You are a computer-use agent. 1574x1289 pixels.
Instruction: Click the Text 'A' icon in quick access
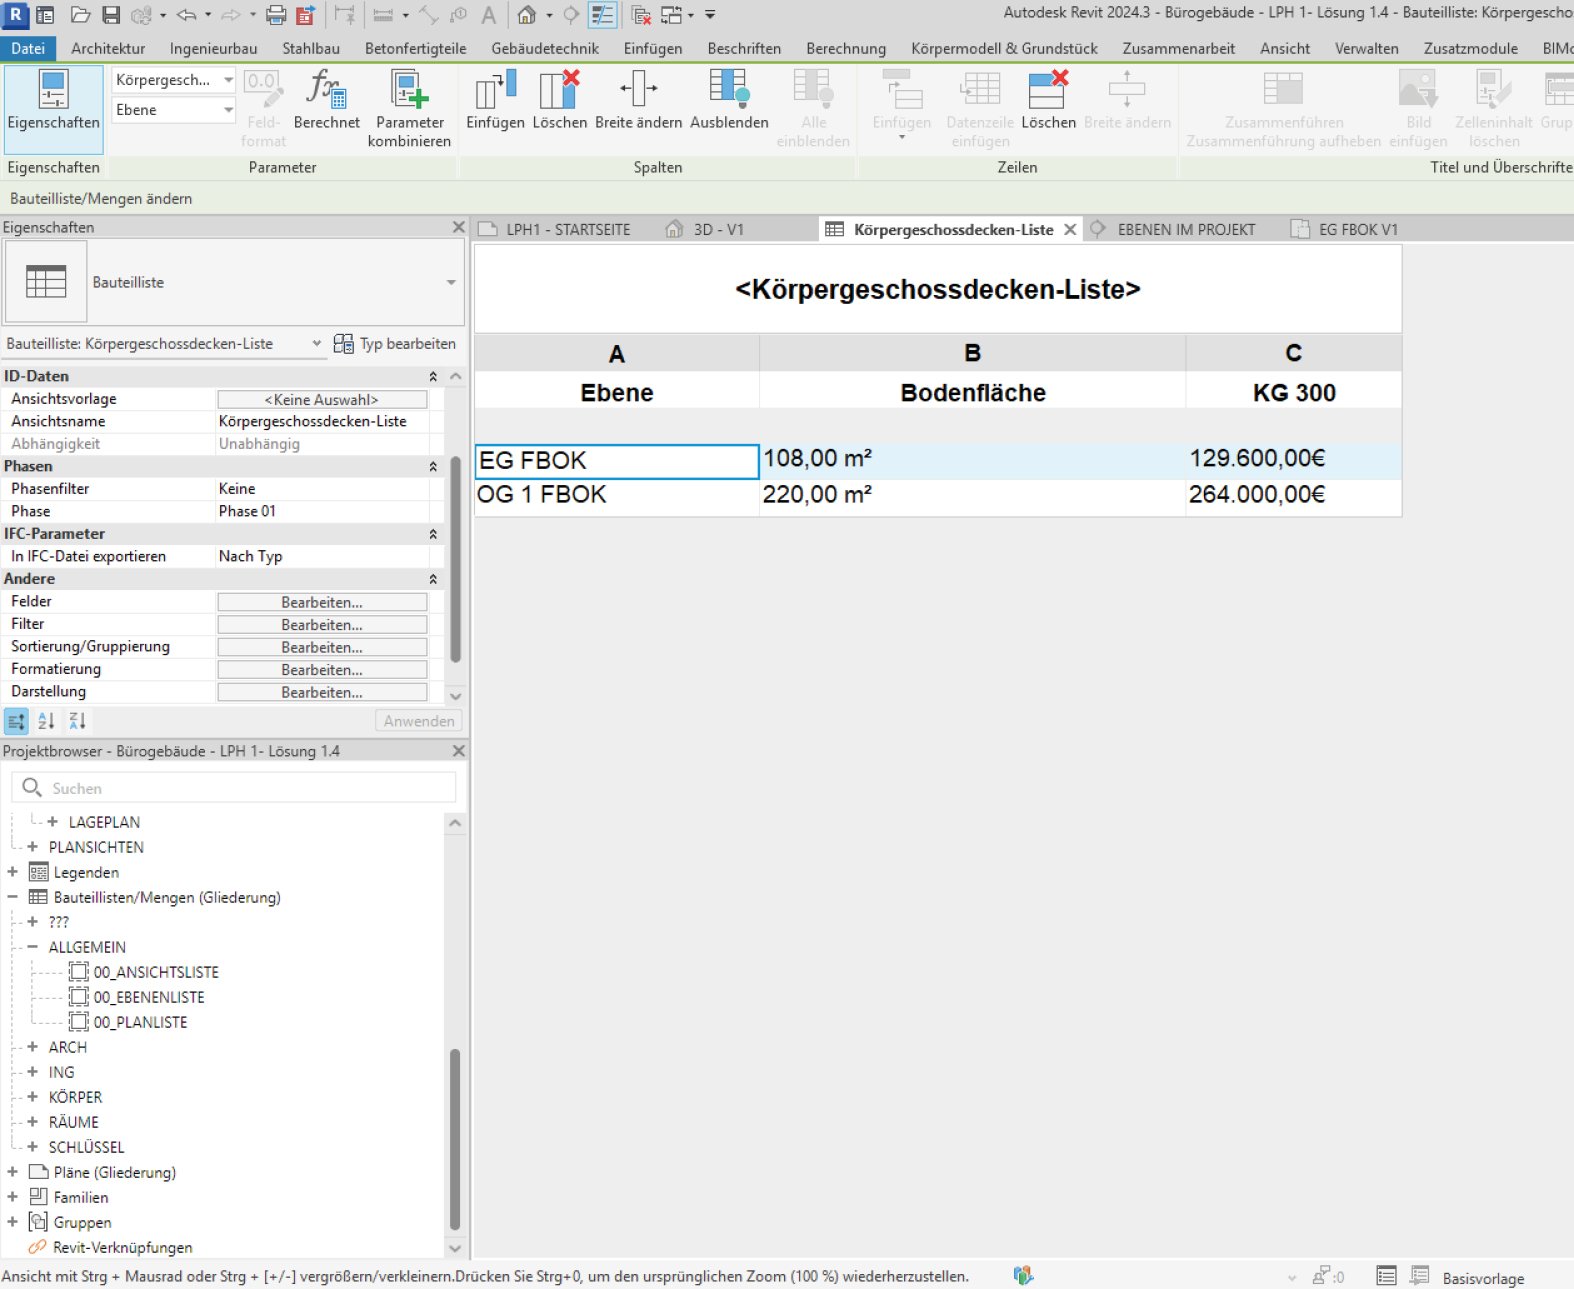[488, 15]
